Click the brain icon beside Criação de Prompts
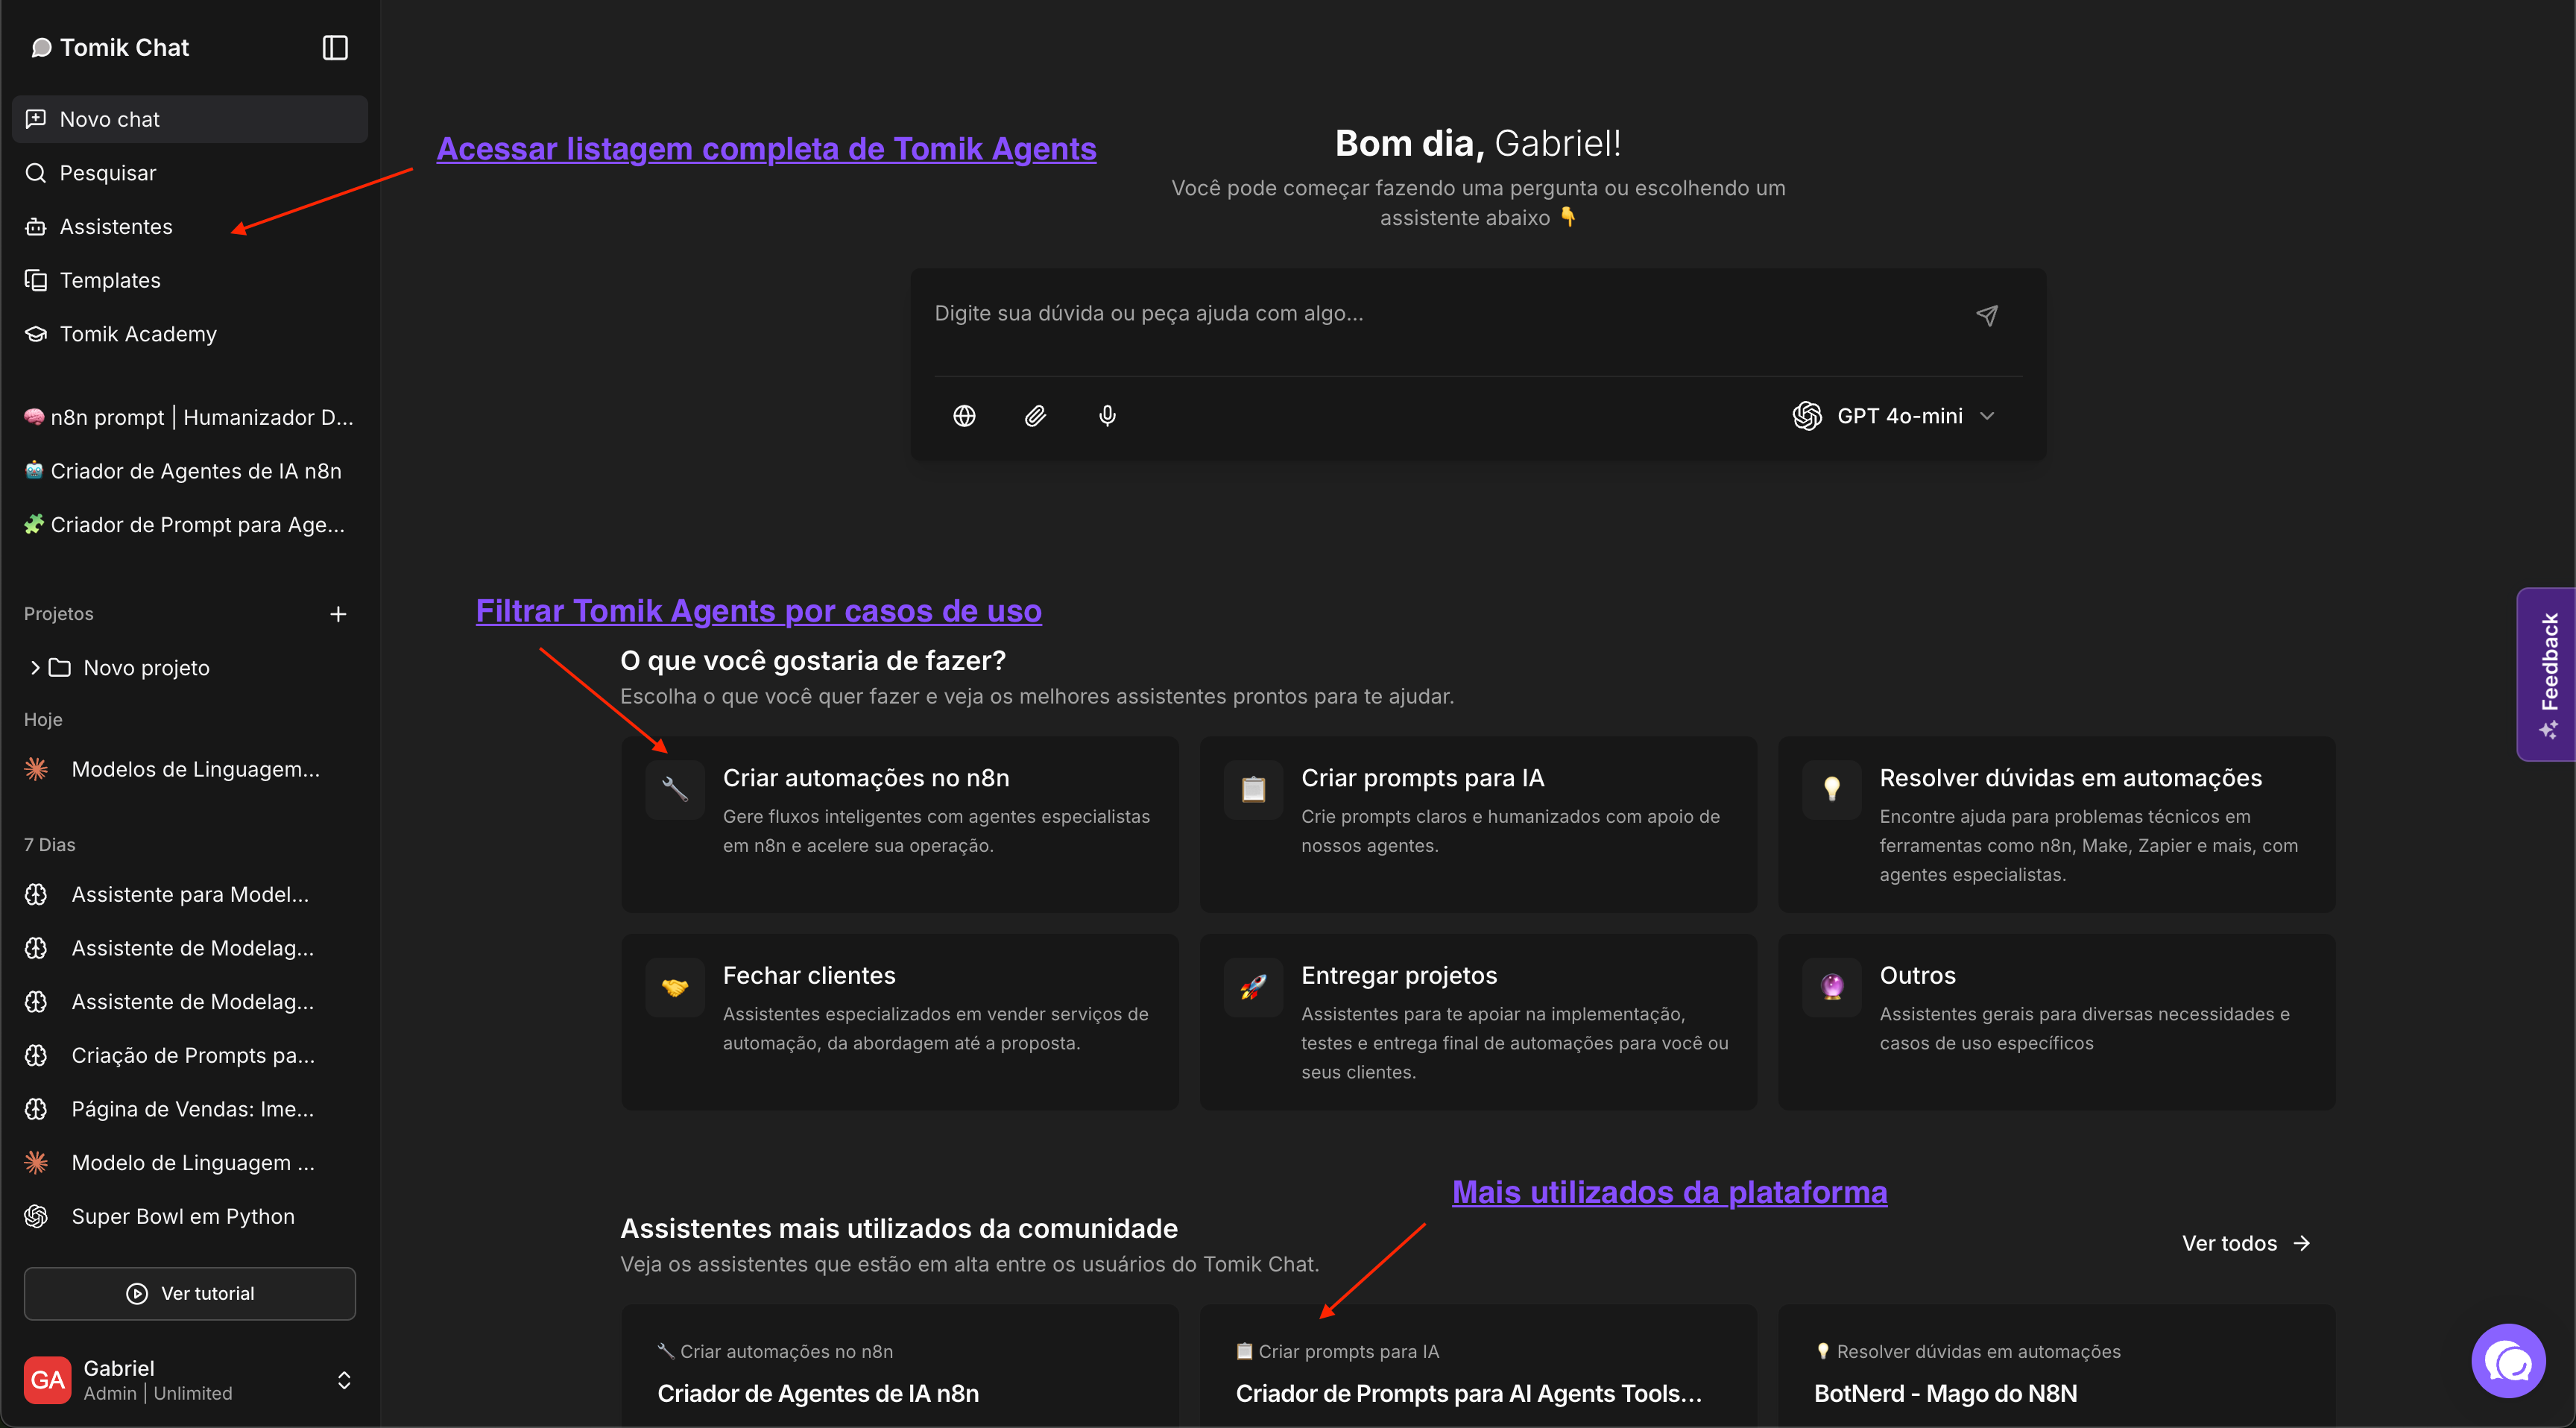Viewport: 2576px width, 1428px height. (36, 1055)
